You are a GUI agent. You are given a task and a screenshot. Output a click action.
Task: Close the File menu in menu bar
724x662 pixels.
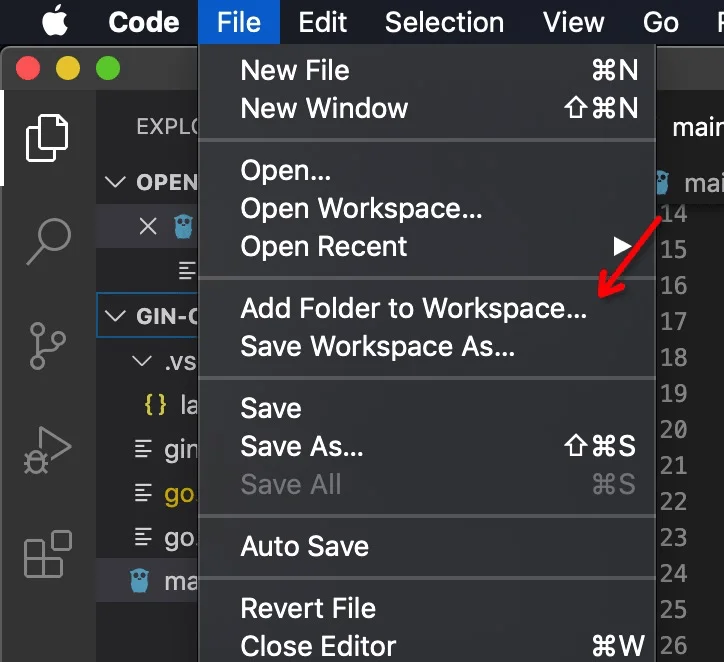tap(239, 22)
